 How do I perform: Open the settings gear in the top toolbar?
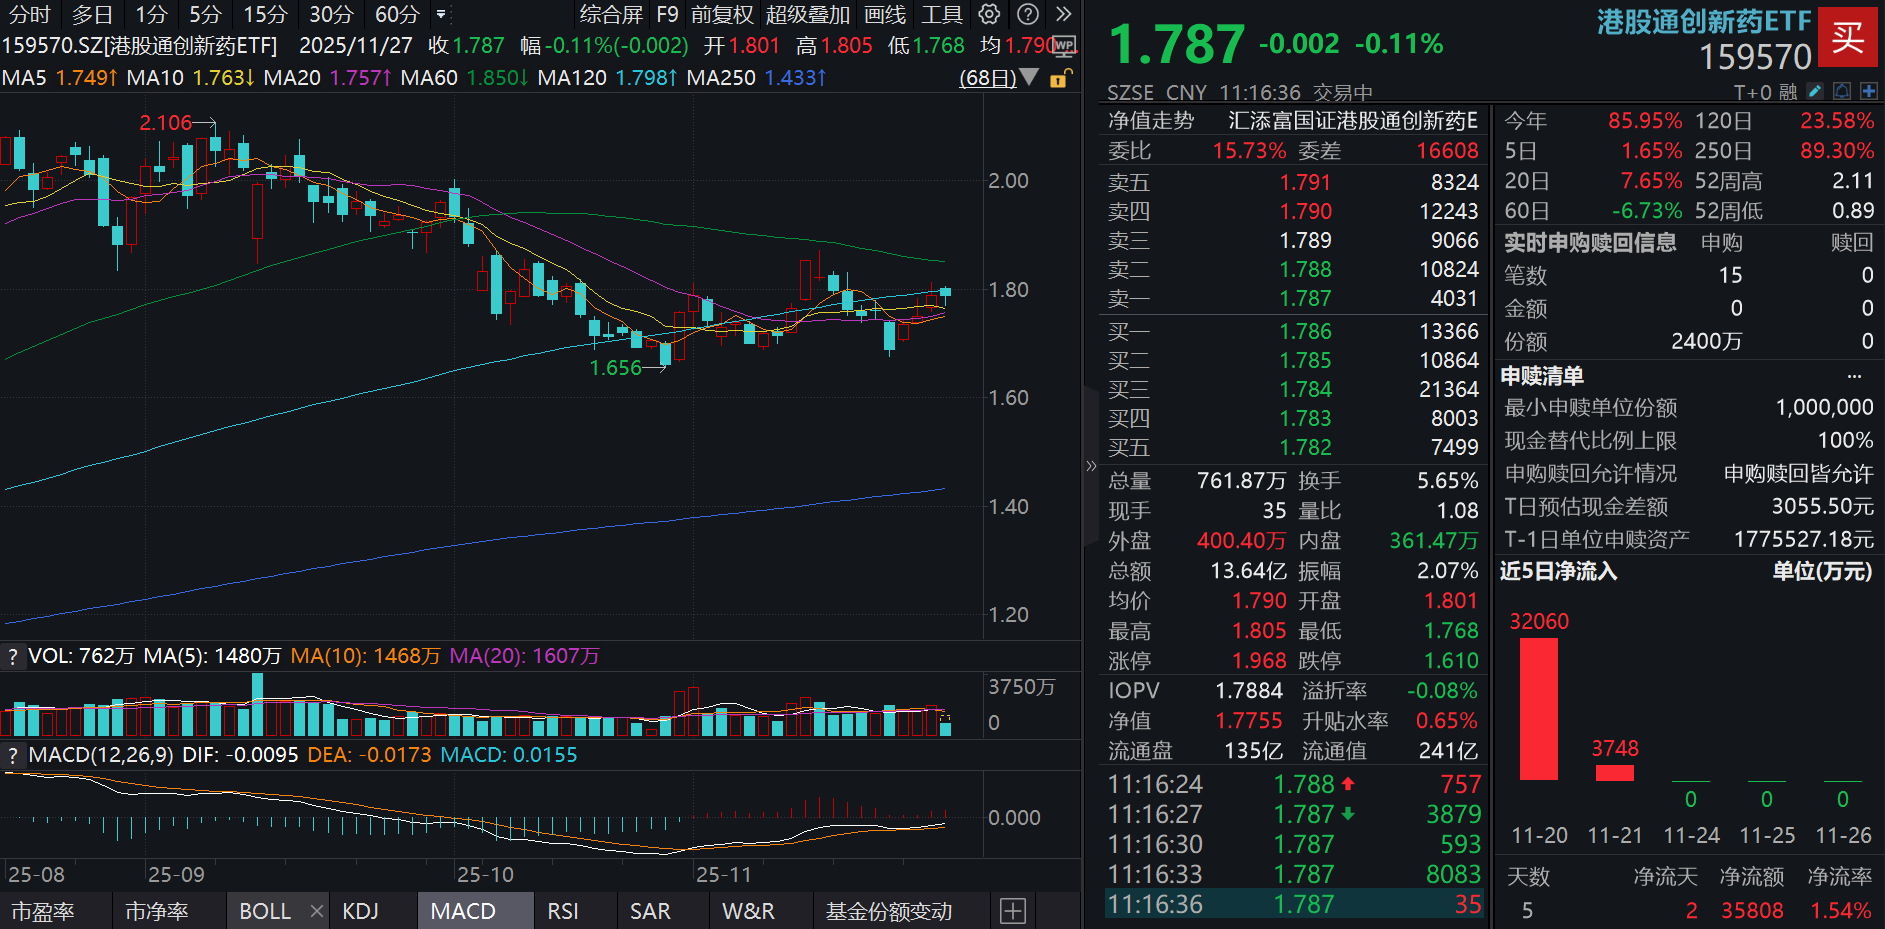pyautogui.click(x=989, y=15)
